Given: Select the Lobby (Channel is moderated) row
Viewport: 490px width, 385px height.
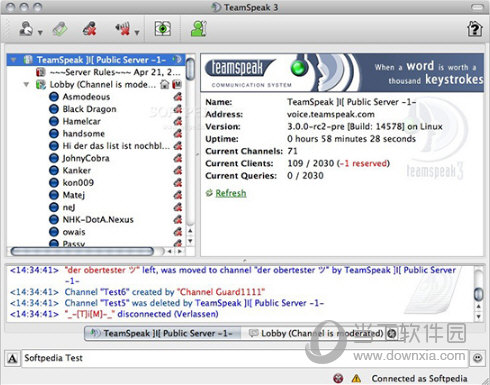Looking at the screenshot, I should (x=103, y=84).
